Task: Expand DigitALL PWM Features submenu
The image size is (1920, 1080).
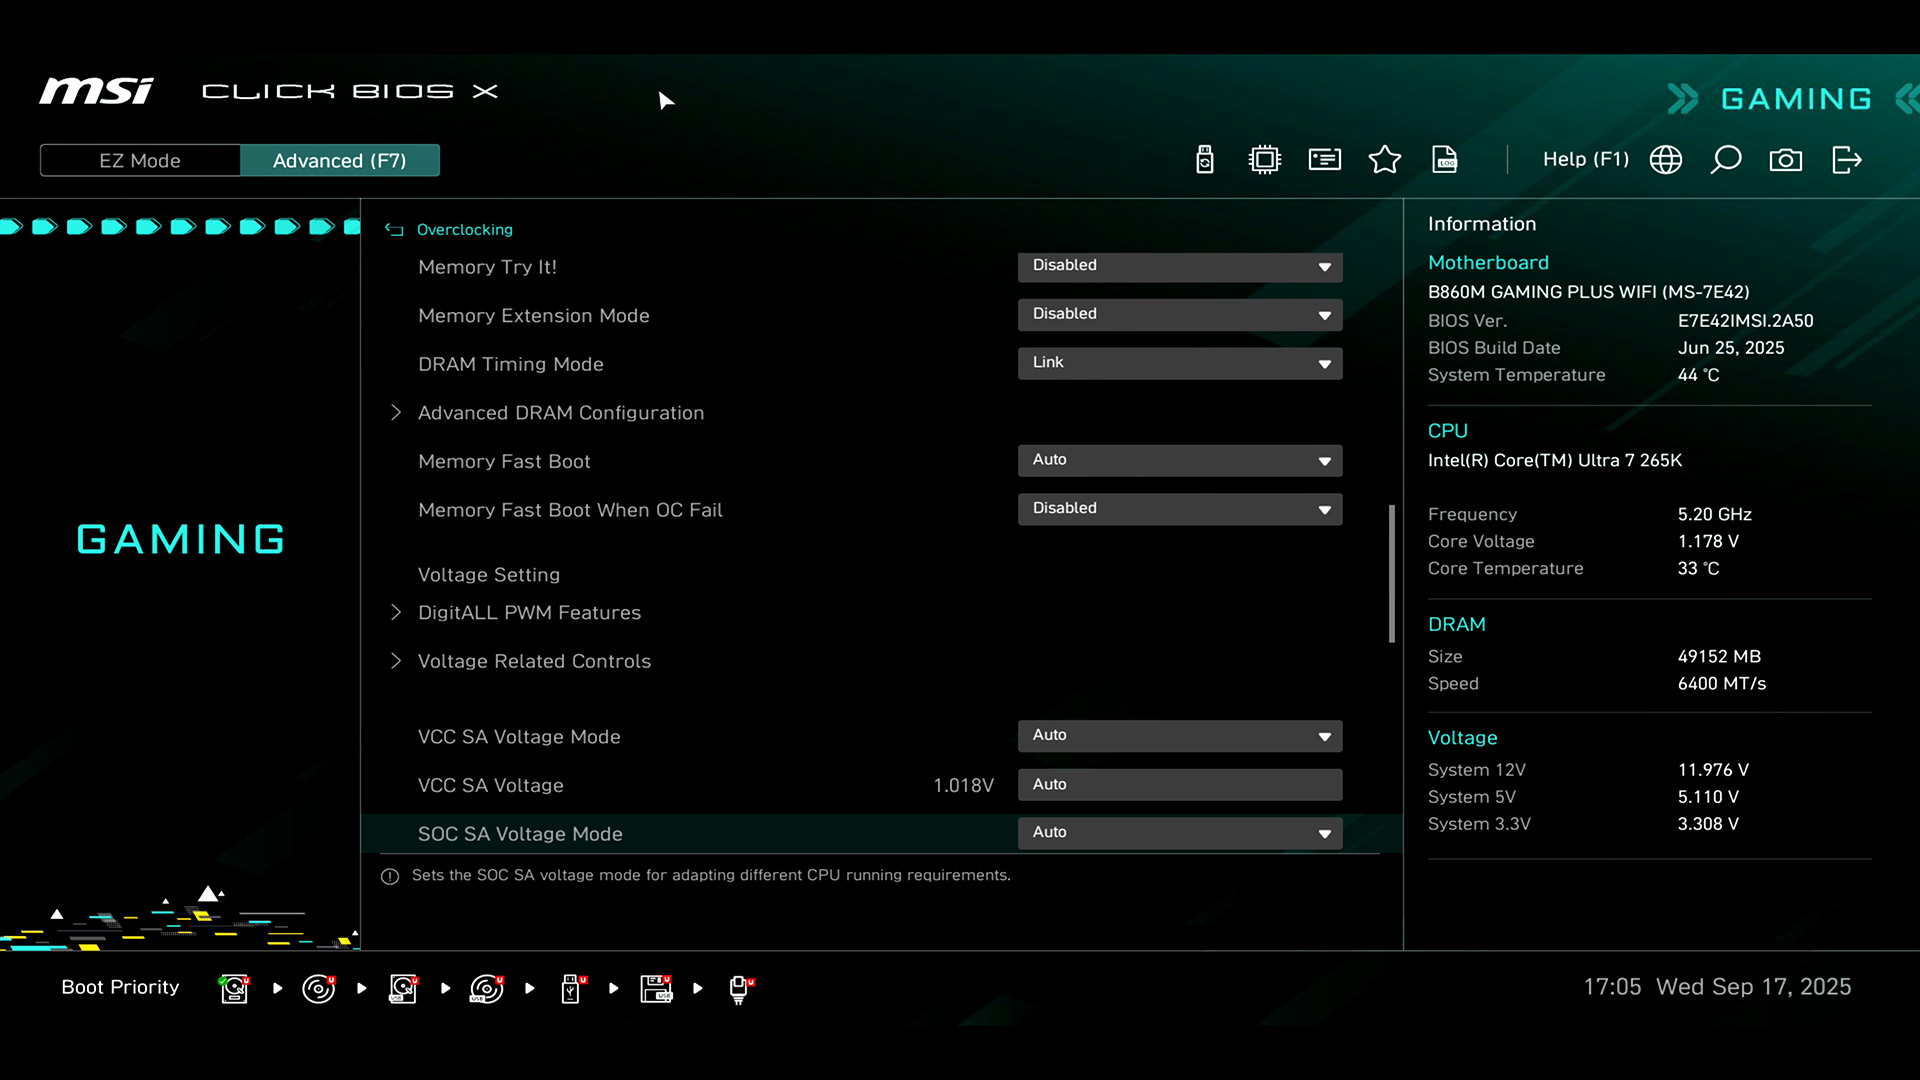Action: tap(529, 612)
